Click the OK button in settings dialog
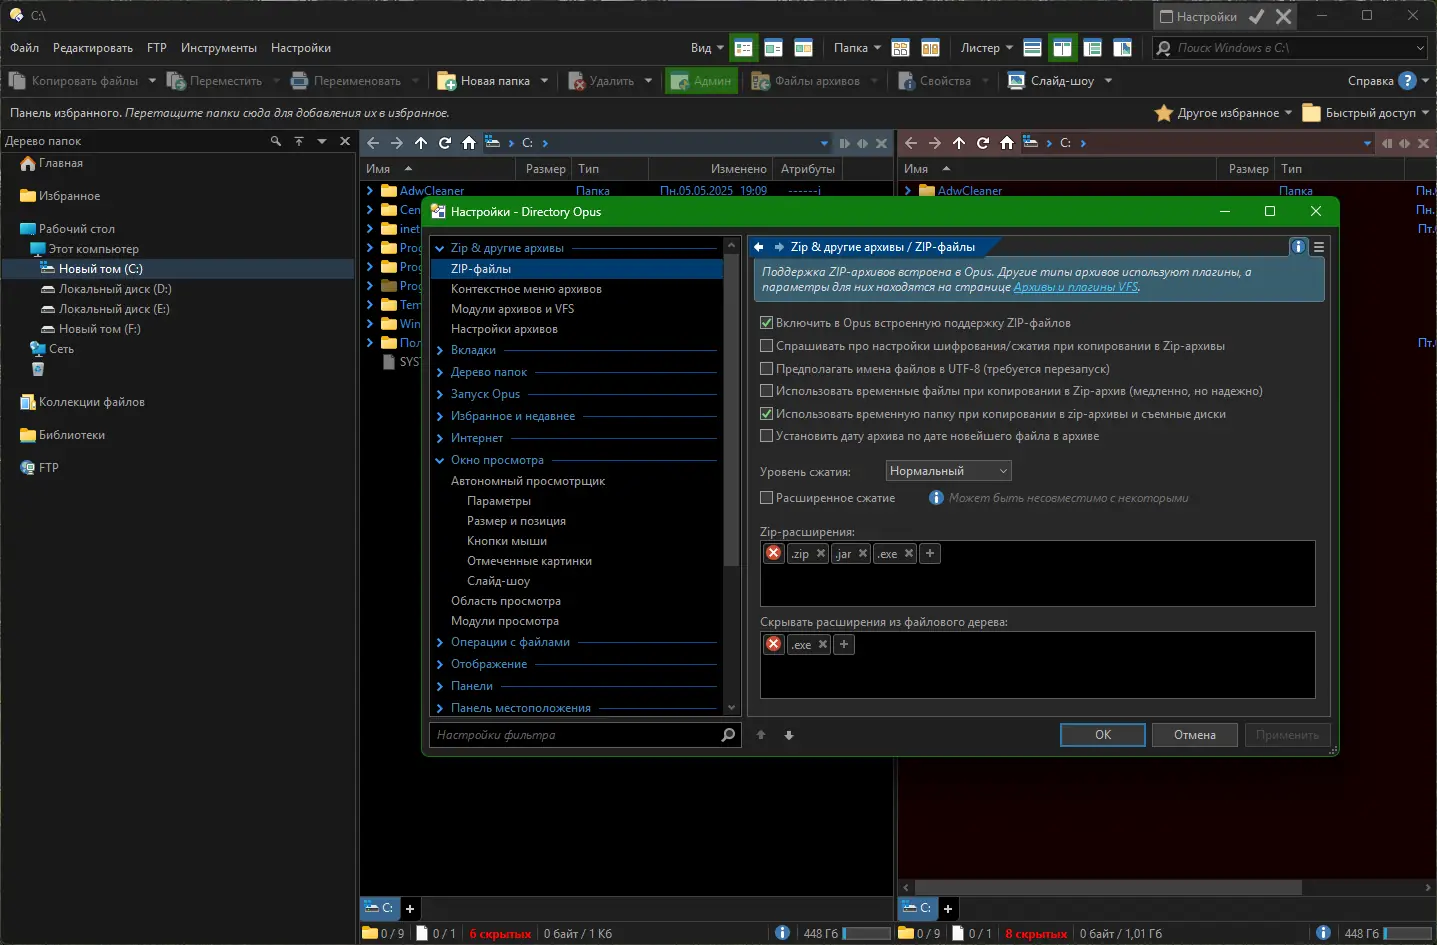This screenshot has width=1437, height=945. 1102,735
